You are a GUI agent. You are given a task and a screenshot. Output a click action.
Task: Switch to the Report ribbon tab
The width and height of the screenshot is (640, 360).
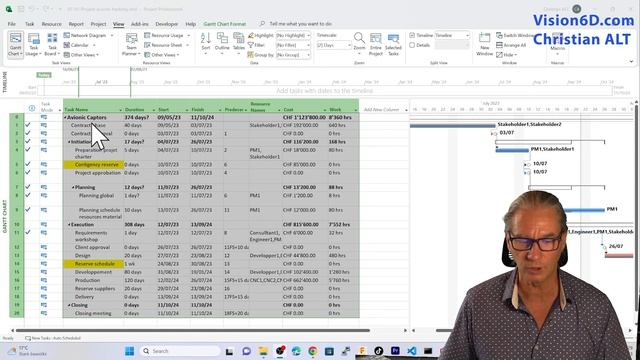coord(76,24)
